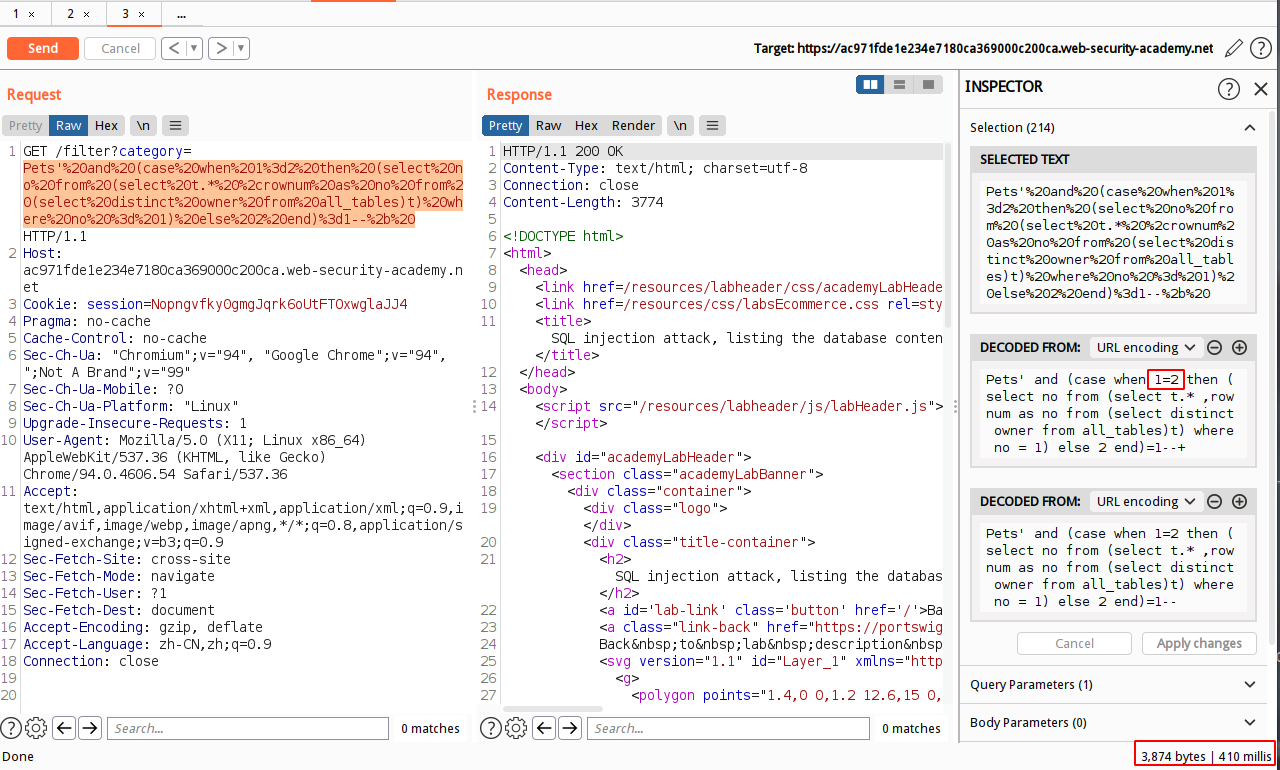Click the Response pane search field
Screen dimensions: 1280x770
pos(727,728)
